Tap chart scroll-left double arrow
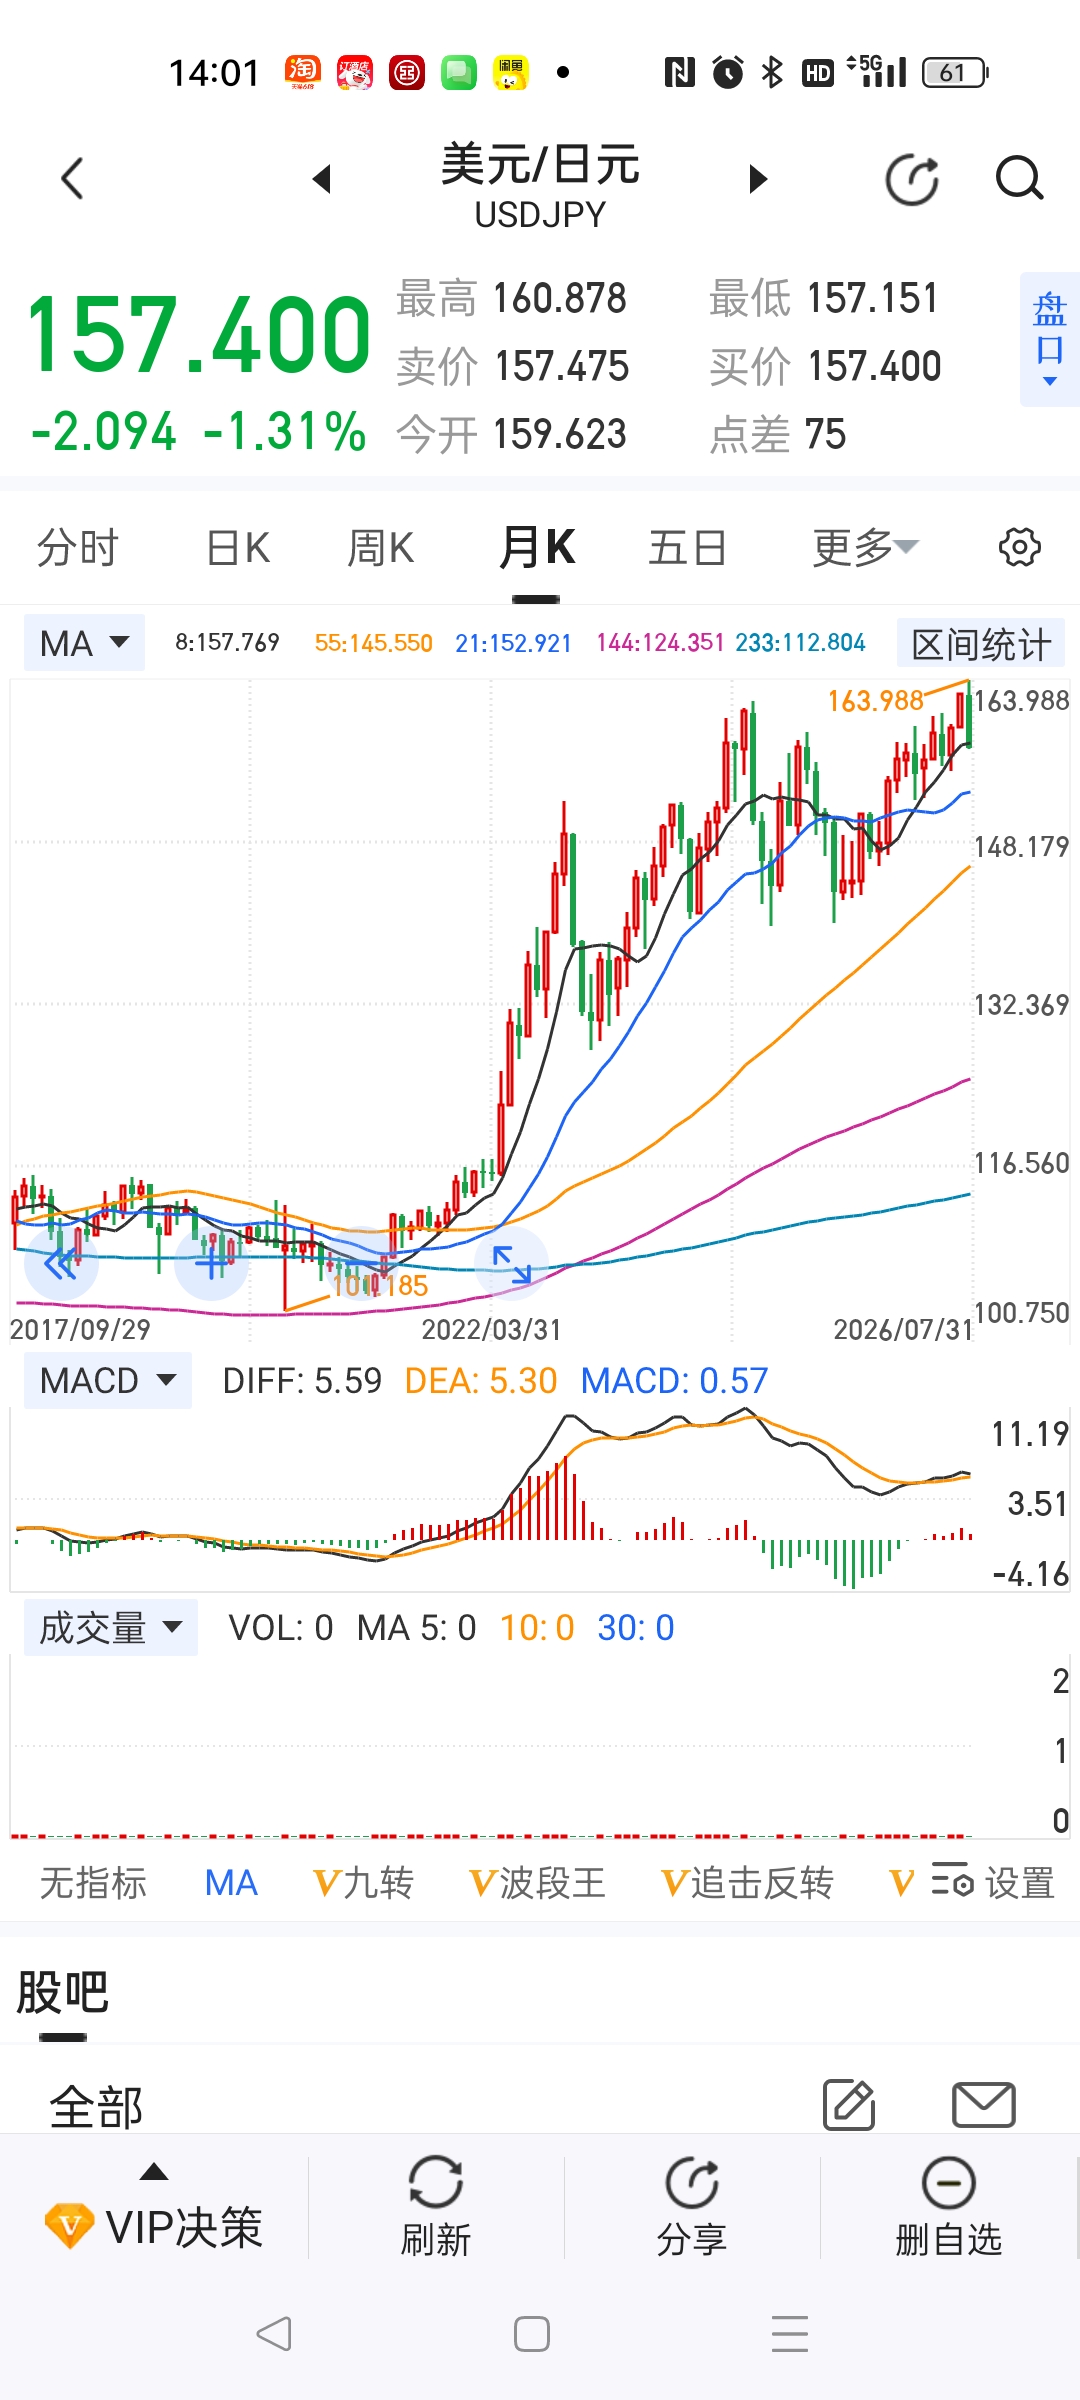This screenshot has width=1080, height=2400. [62, 1264]
